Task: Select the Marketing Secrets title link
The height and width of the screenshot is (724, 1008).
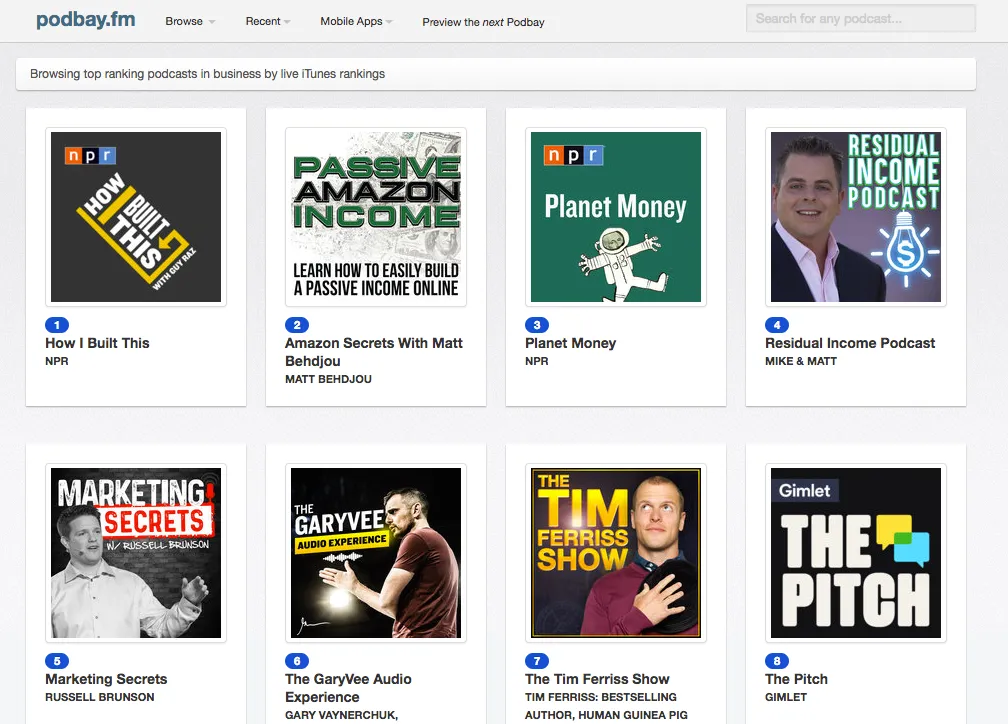Action: (x=106, y=679)
